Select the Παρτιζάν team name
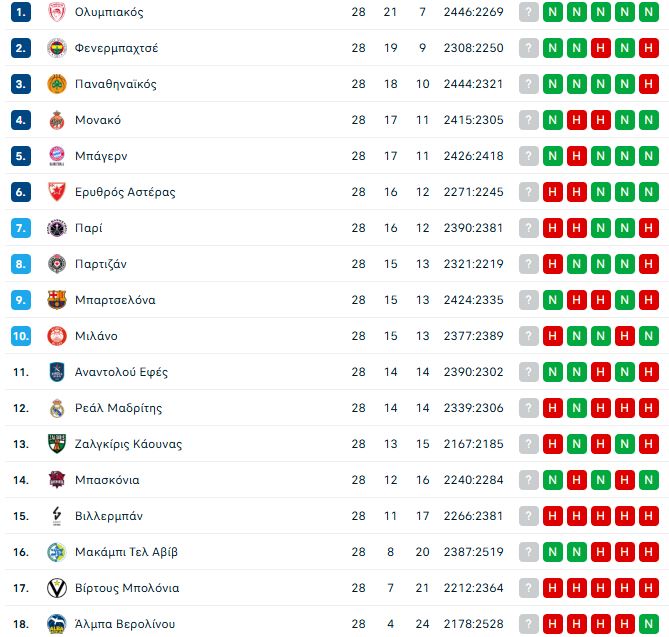 tap(101, 264)
